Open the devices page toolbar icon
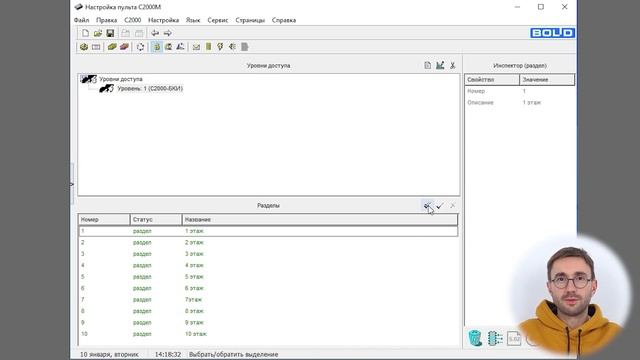The width and height of the screenshot is (640, 360). click(x=84, y=47)
